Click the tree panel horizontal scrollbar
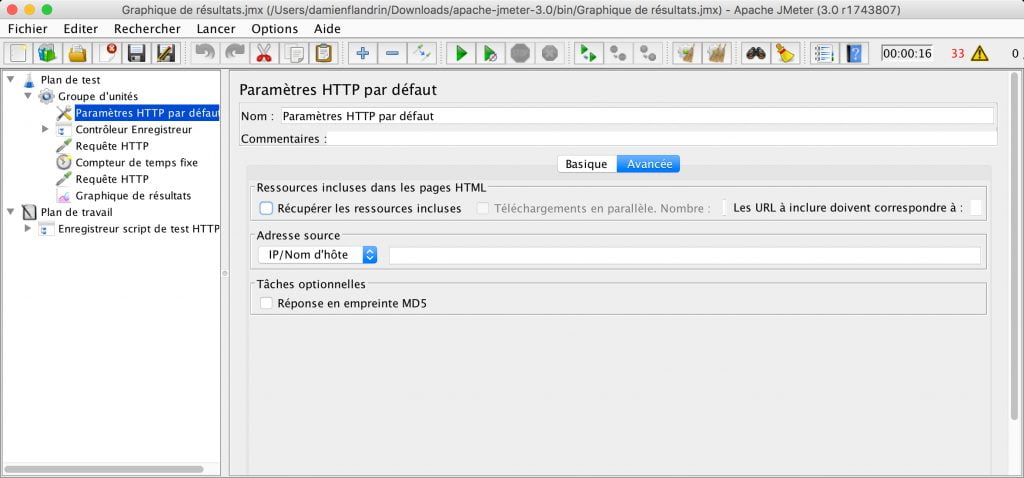 (x=104, y=469)
